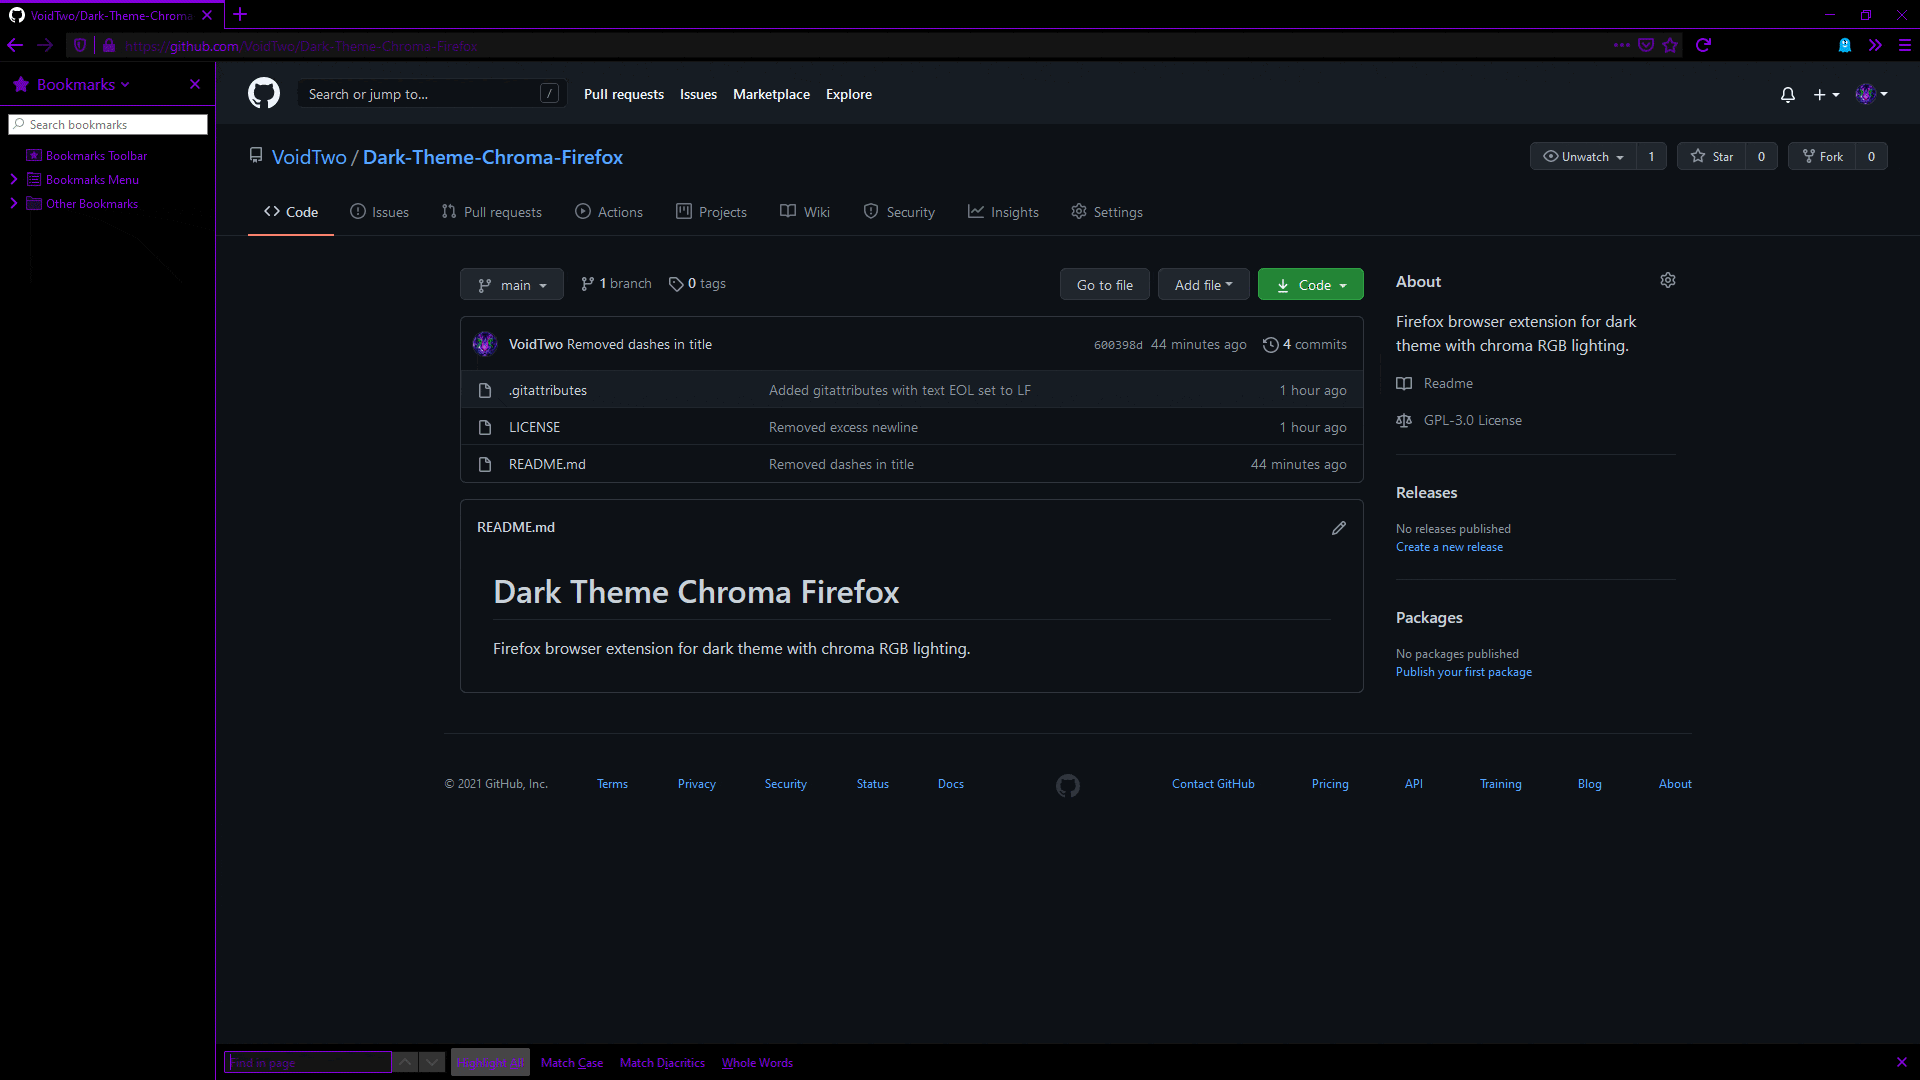Toggle Match Case option
This screenshot has height=1080, width=1920.
click(572, 1063)
